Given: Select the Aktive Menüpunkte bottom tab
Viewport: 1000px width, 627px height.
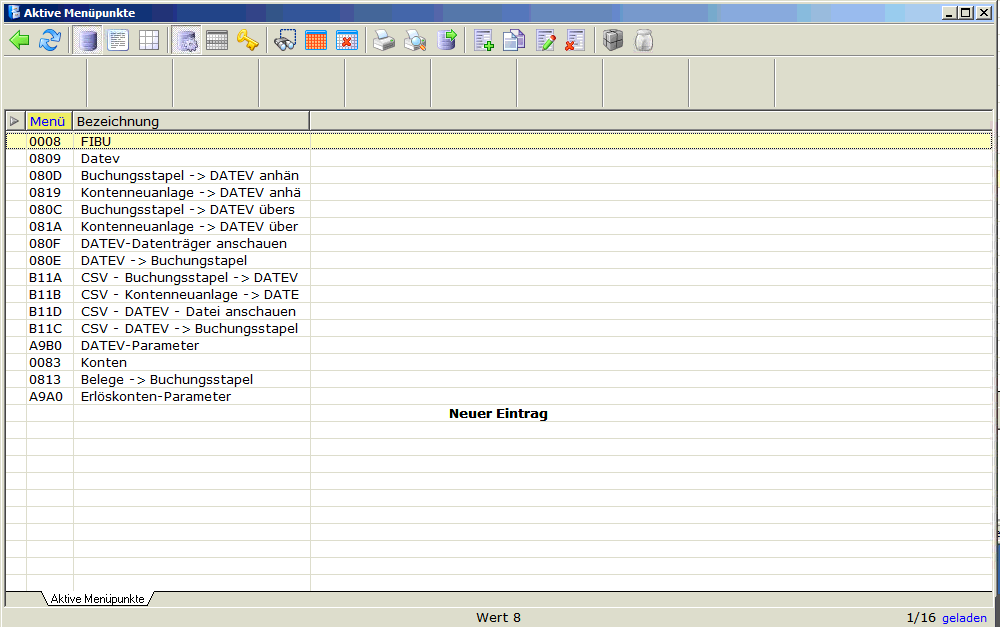Looking at the screenshot, I should (96, 599).
